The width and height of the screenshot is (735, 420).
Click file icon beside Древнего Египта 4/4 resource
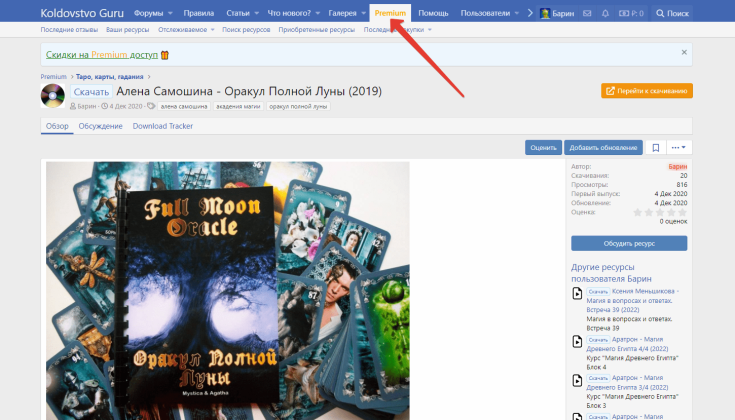pyautogui.click(x=578, y=341)
